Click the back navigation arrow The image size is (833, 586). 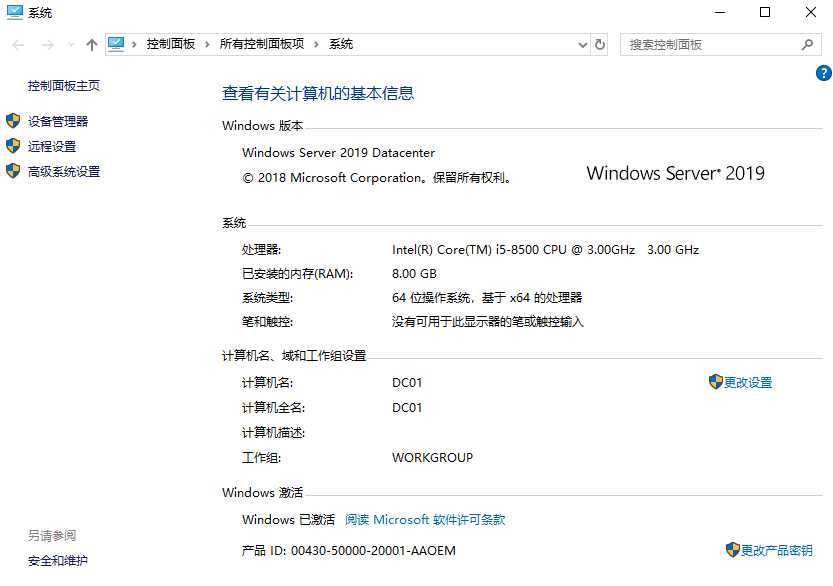tap(18, 45)
